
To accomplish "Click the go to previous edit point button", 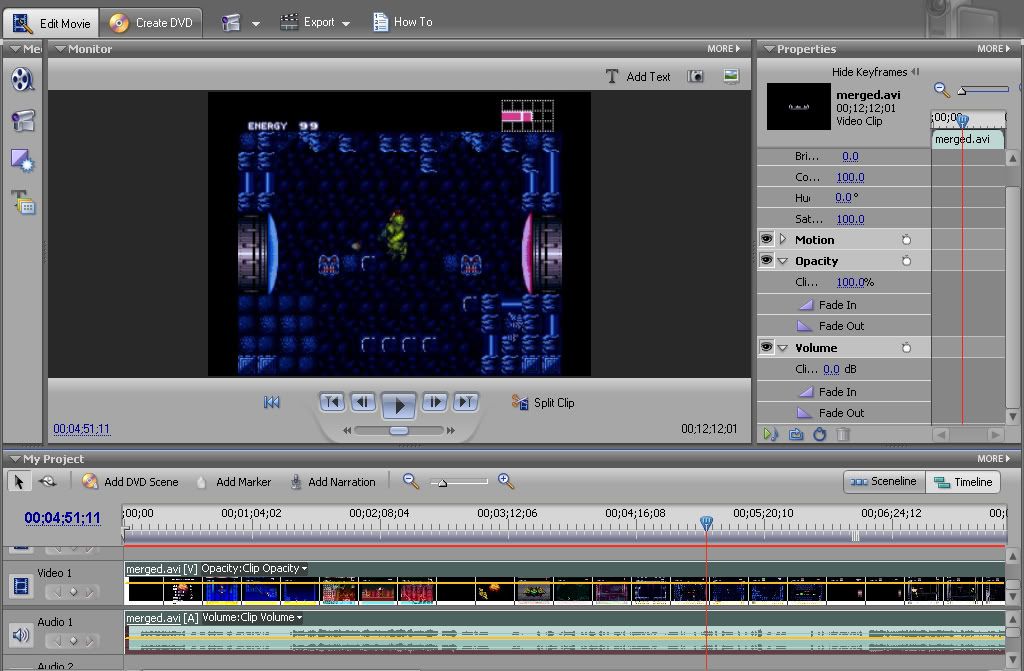I will (332, 402).
